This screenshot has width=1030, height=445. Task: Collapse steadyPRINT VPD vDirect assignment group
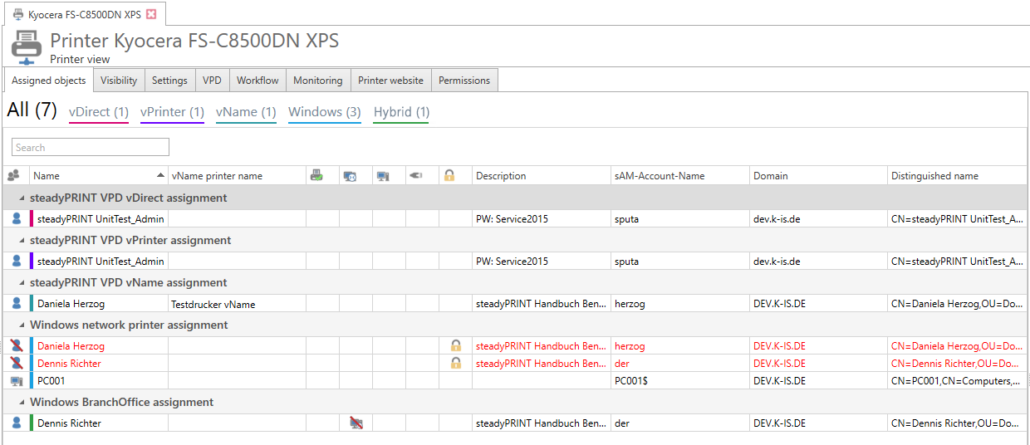(x=21, y=198)
